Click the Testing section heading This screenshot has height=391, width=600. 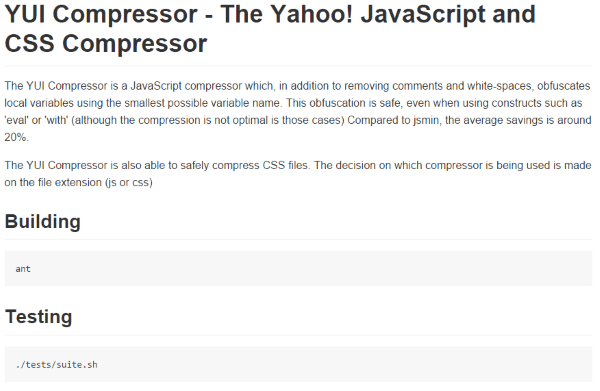click(x=38, y=317)
